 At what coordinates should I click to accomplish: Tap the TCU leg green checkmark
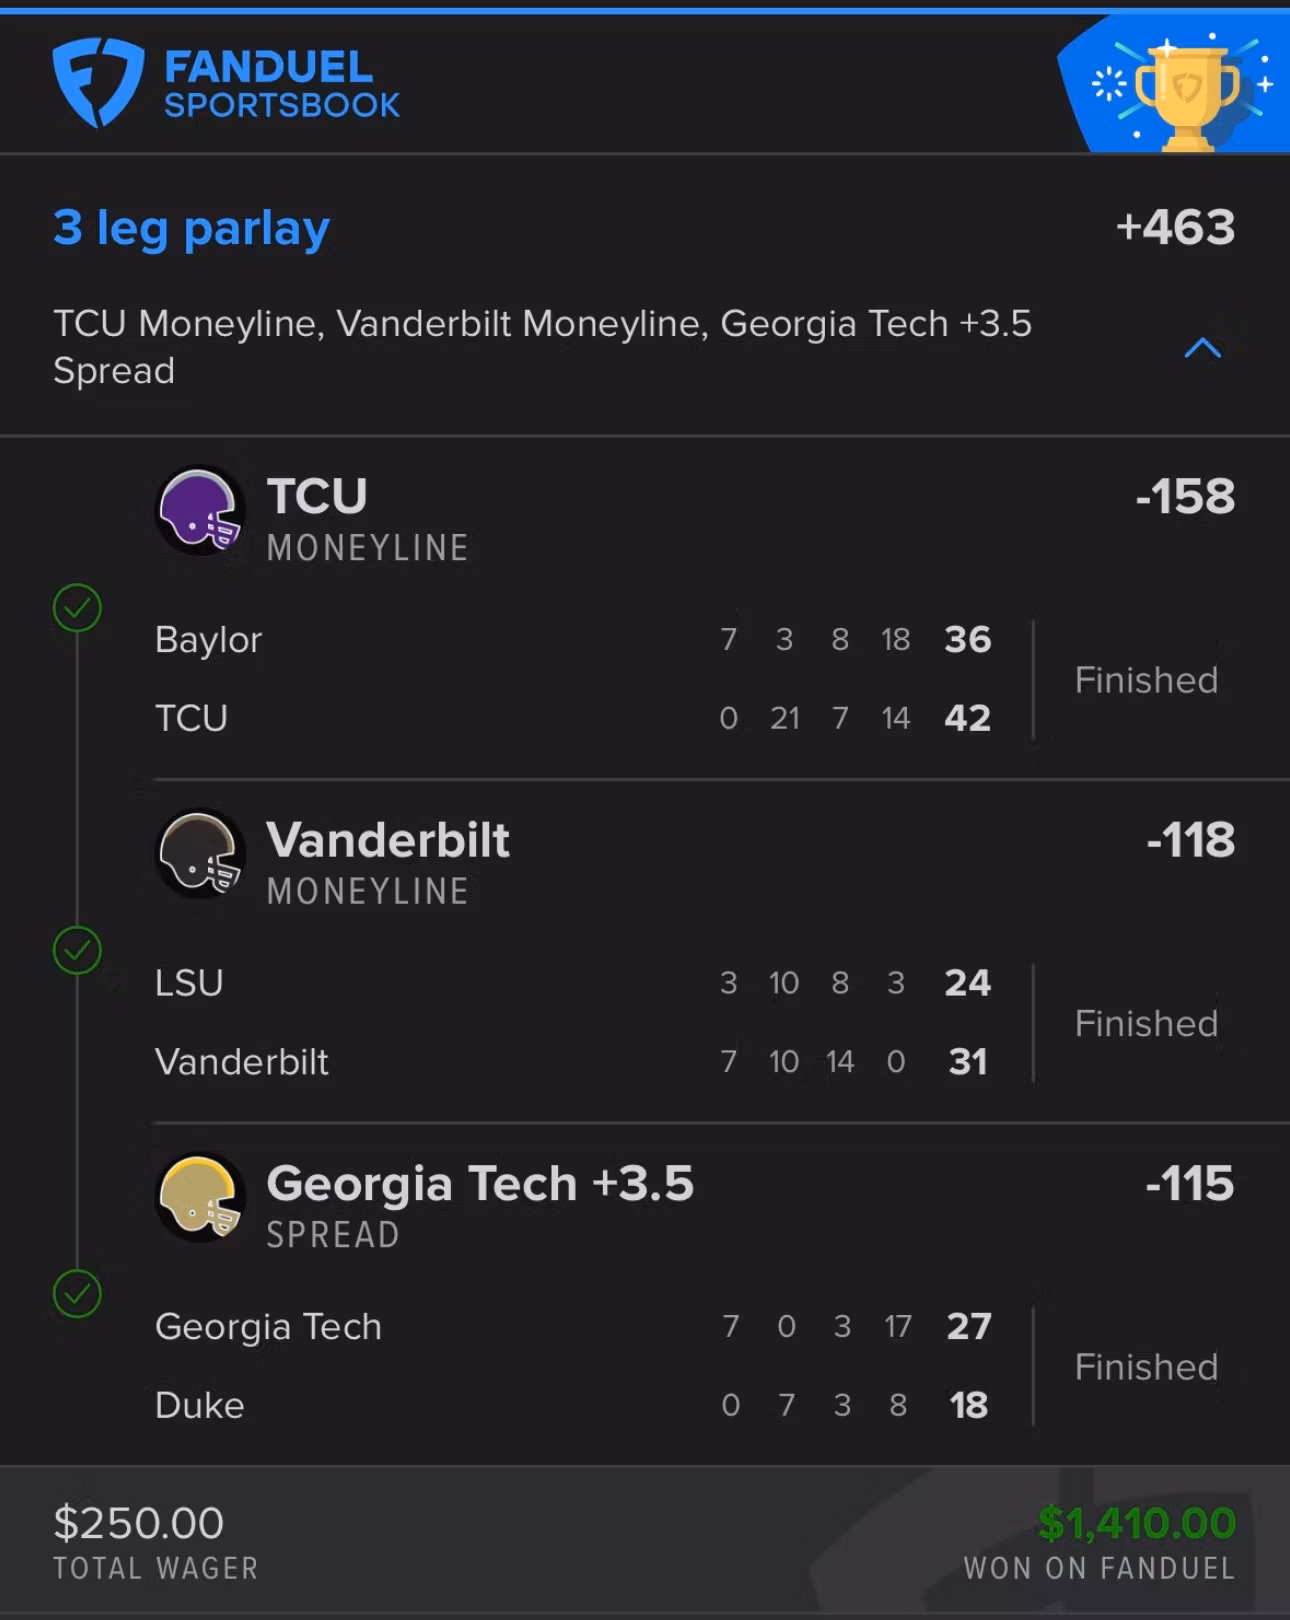click(77, 607)
